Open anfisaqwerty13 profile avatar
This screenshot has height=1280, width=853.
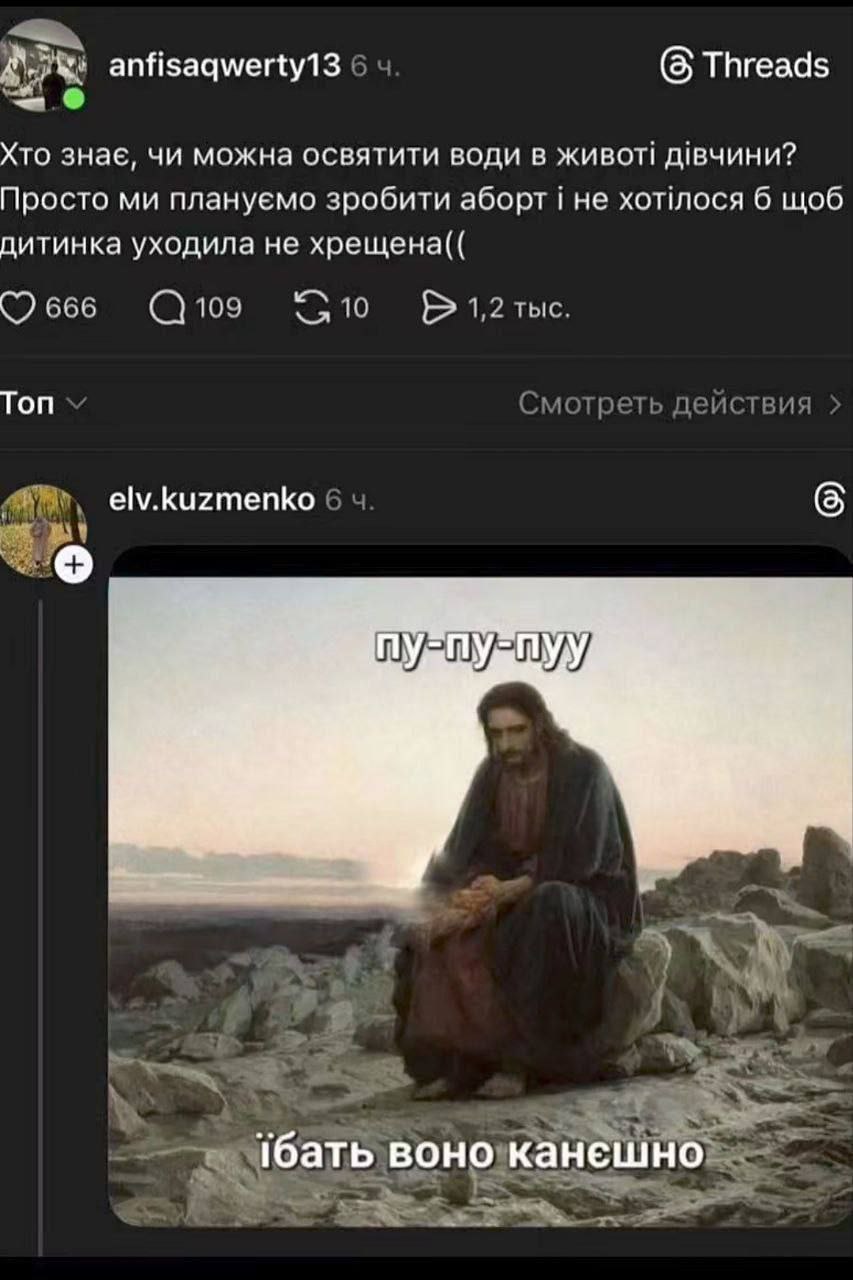pos(44,63)
